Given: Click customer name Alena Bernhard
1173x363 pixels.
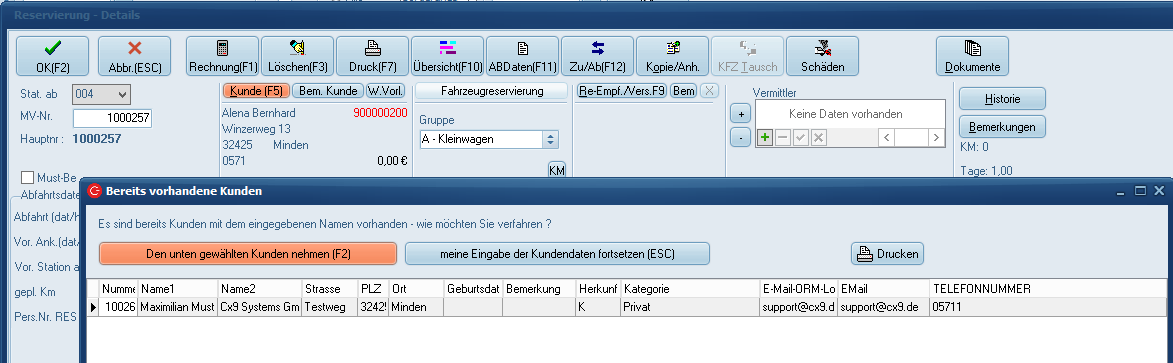Looking at the screenshot, I should [x=259, y=113].
